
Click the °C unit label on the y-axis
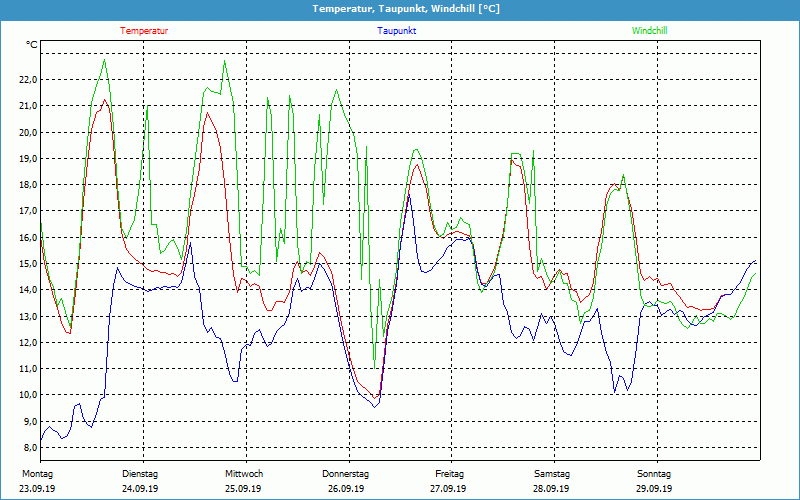32,45
